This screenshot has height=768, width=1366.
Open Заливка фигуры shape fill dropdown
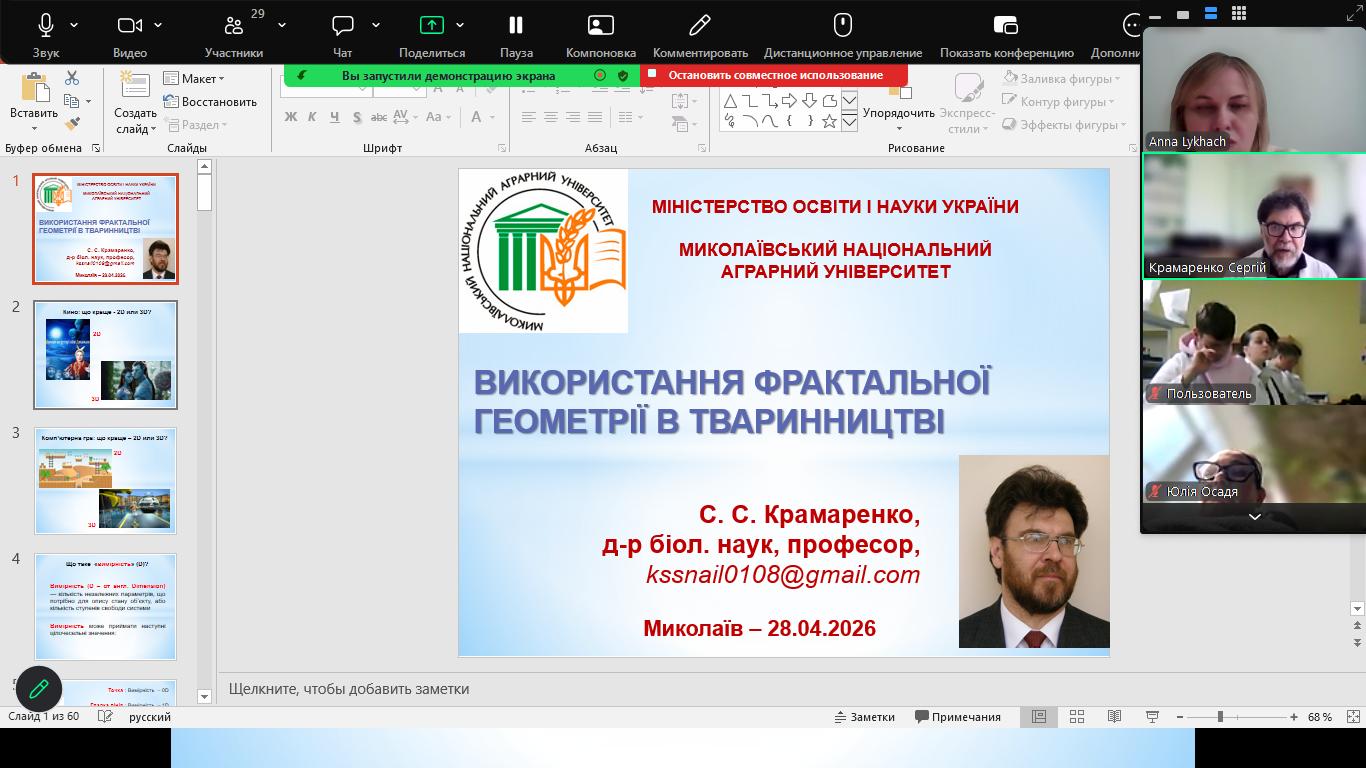pos(1062,78)
